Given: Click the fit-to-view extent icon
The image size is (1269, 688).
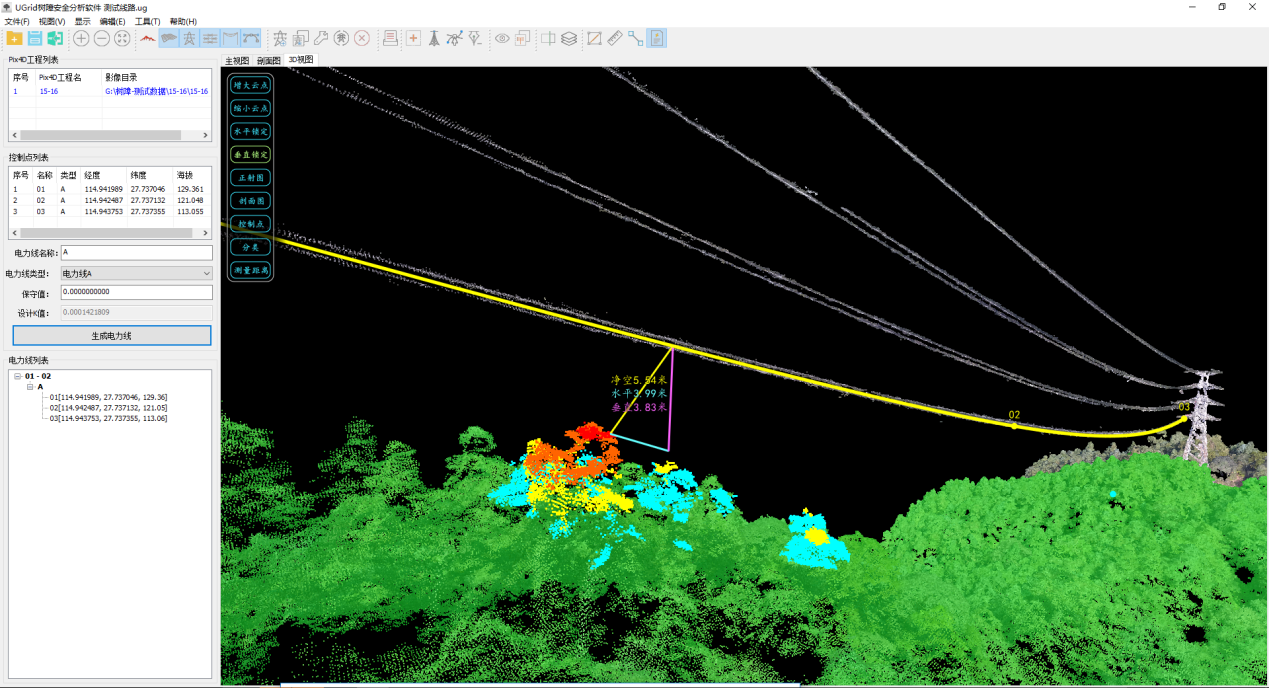Looking at the screenshot, I should click(x=122, y=38).
